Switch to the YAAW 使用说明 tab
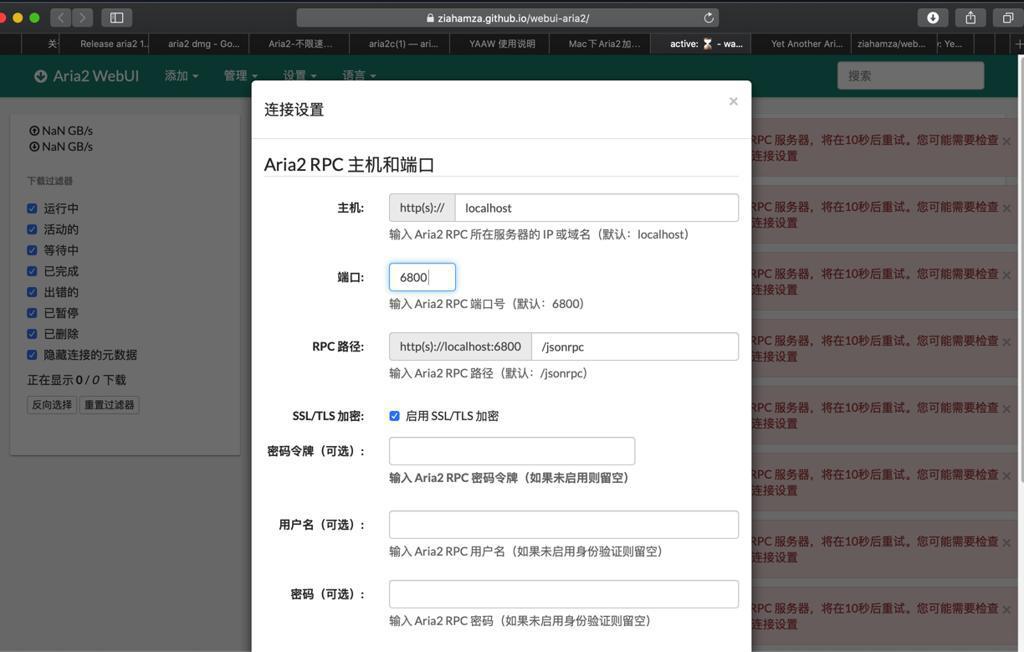Image resolution: width=1024 pixels, height=652 pixels. [x=502, y=44]
